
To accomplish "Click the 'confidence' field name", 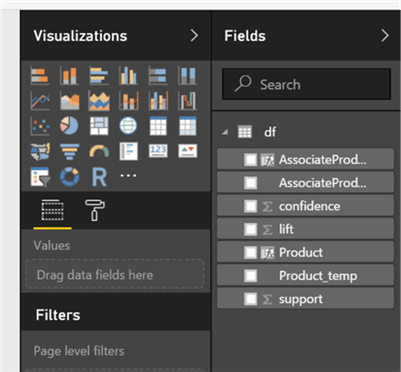I will click(x=309, y=206).
